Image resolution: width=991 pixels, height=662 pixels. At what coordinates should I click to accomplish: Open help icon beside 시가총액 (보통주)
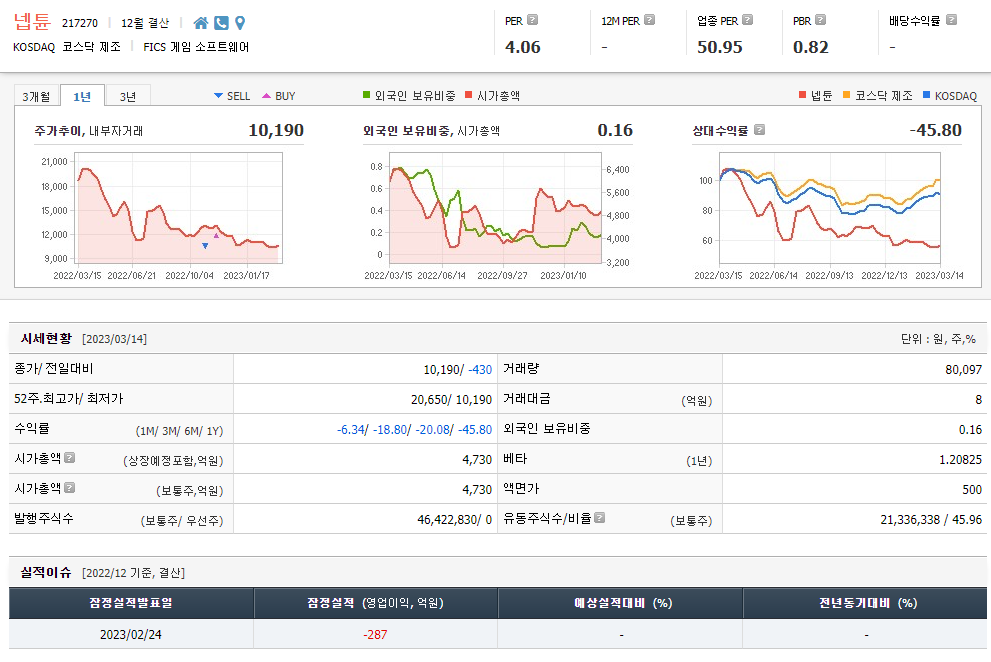click(70, 487)
